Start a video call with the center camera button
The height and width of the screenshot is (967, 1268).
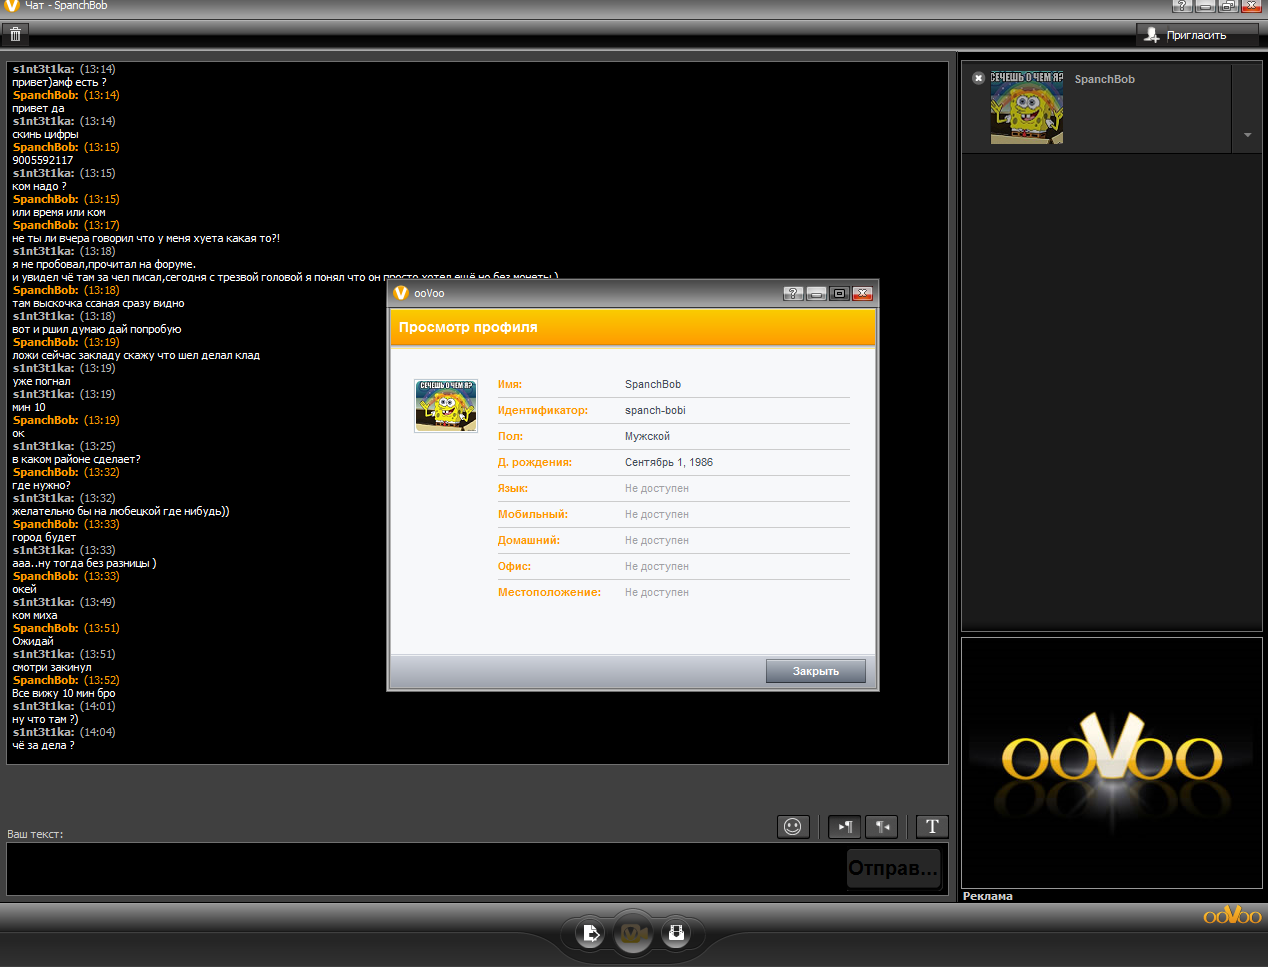[633, 934]
